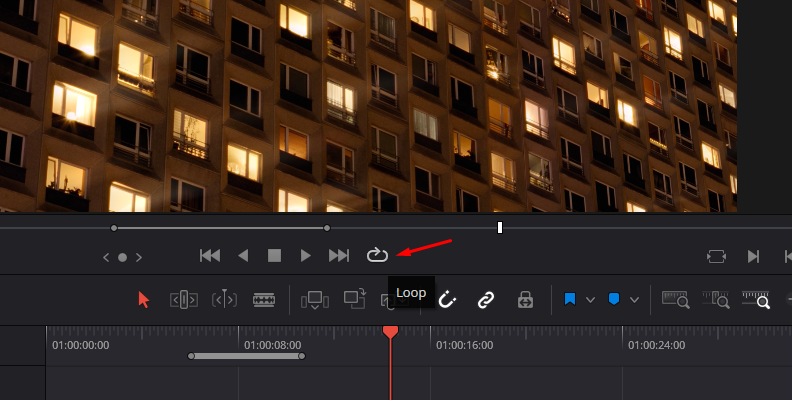This screenshot has height=400, width=792.
Task: Click the timeline ruler range bar right handle
Action: point(302,356)
